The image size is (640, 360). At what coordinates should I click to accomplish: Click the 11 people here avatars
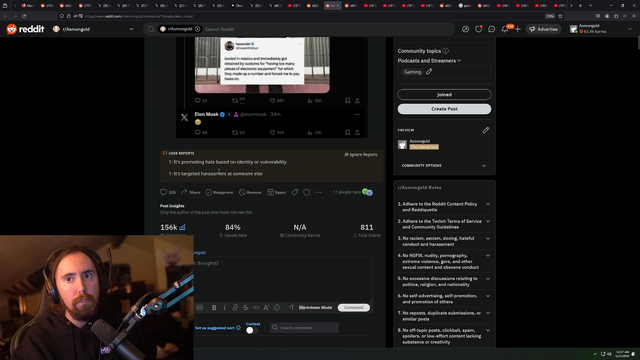[x=367, y=192]
